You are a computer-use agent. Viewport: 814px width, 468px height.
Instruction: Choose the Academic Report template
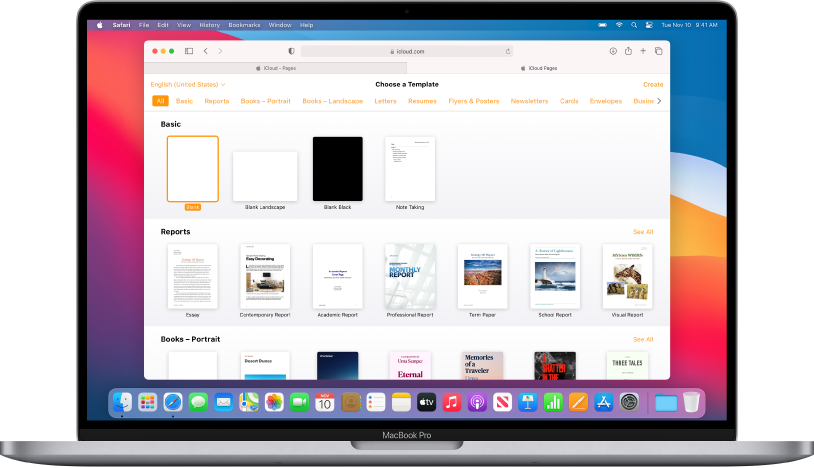click(x=337, y=277)
